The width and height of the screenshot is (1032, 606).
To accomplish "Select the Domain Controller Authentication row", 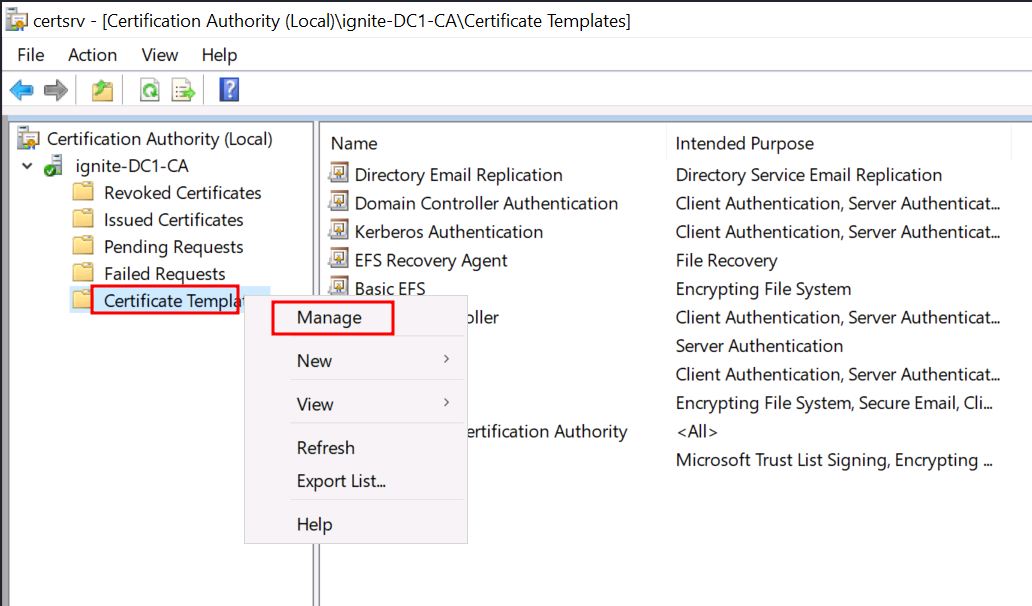I will pyautogui.click(x=486, y=203).
